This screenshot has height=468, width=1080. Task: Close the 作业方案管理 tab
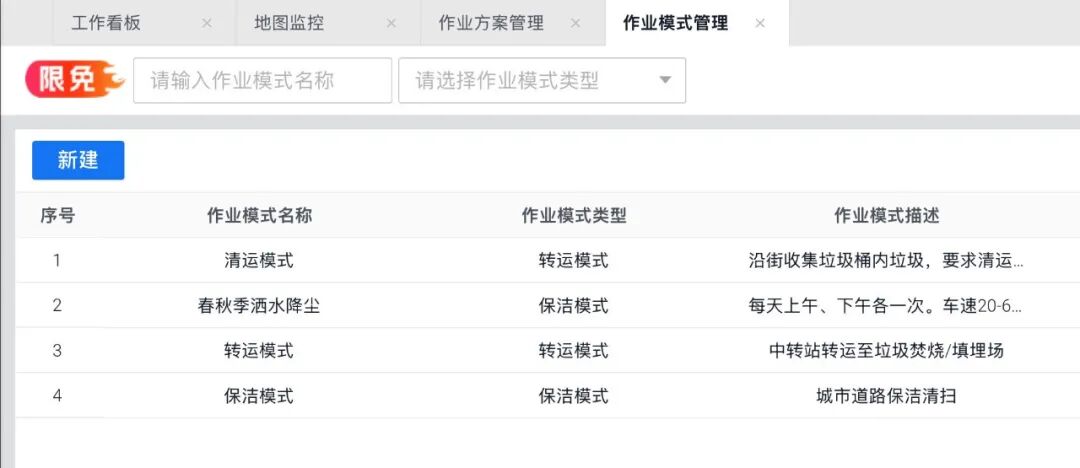pos(575,24)
